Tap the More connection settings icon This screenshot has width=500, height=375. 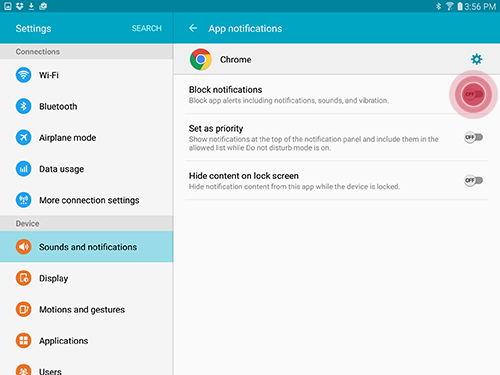pos(23,200)
